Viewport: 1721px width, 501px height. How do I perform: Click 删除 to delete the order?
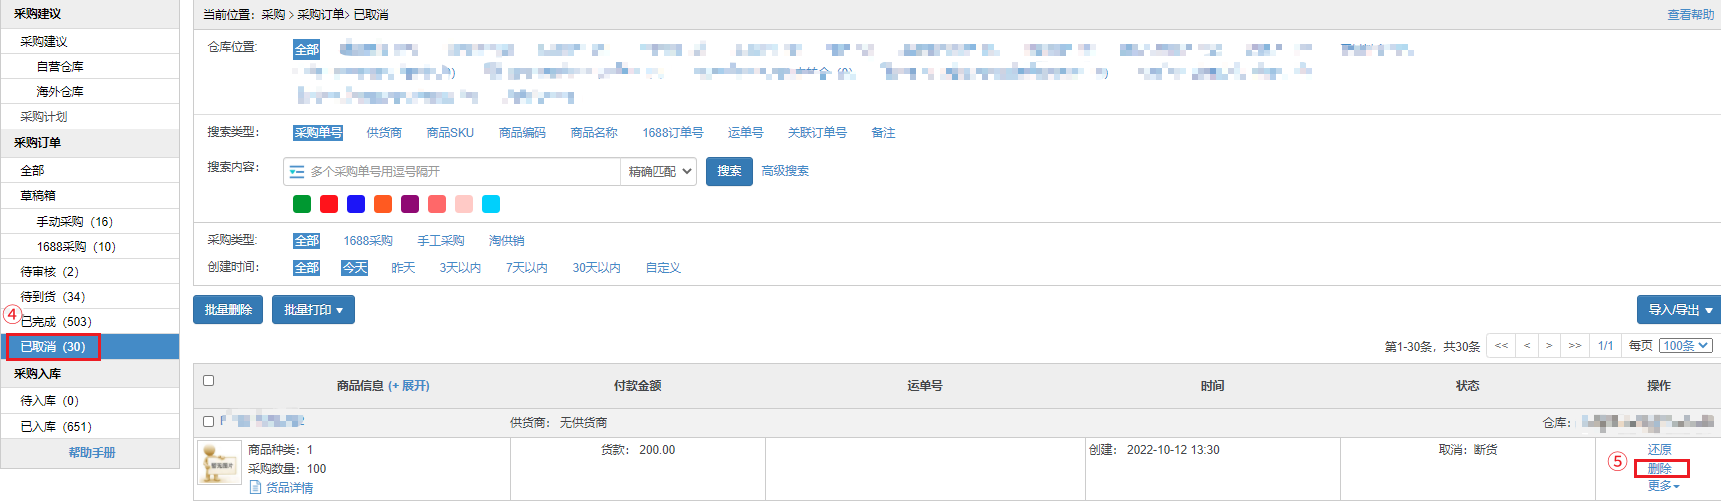pos(1660,468)
